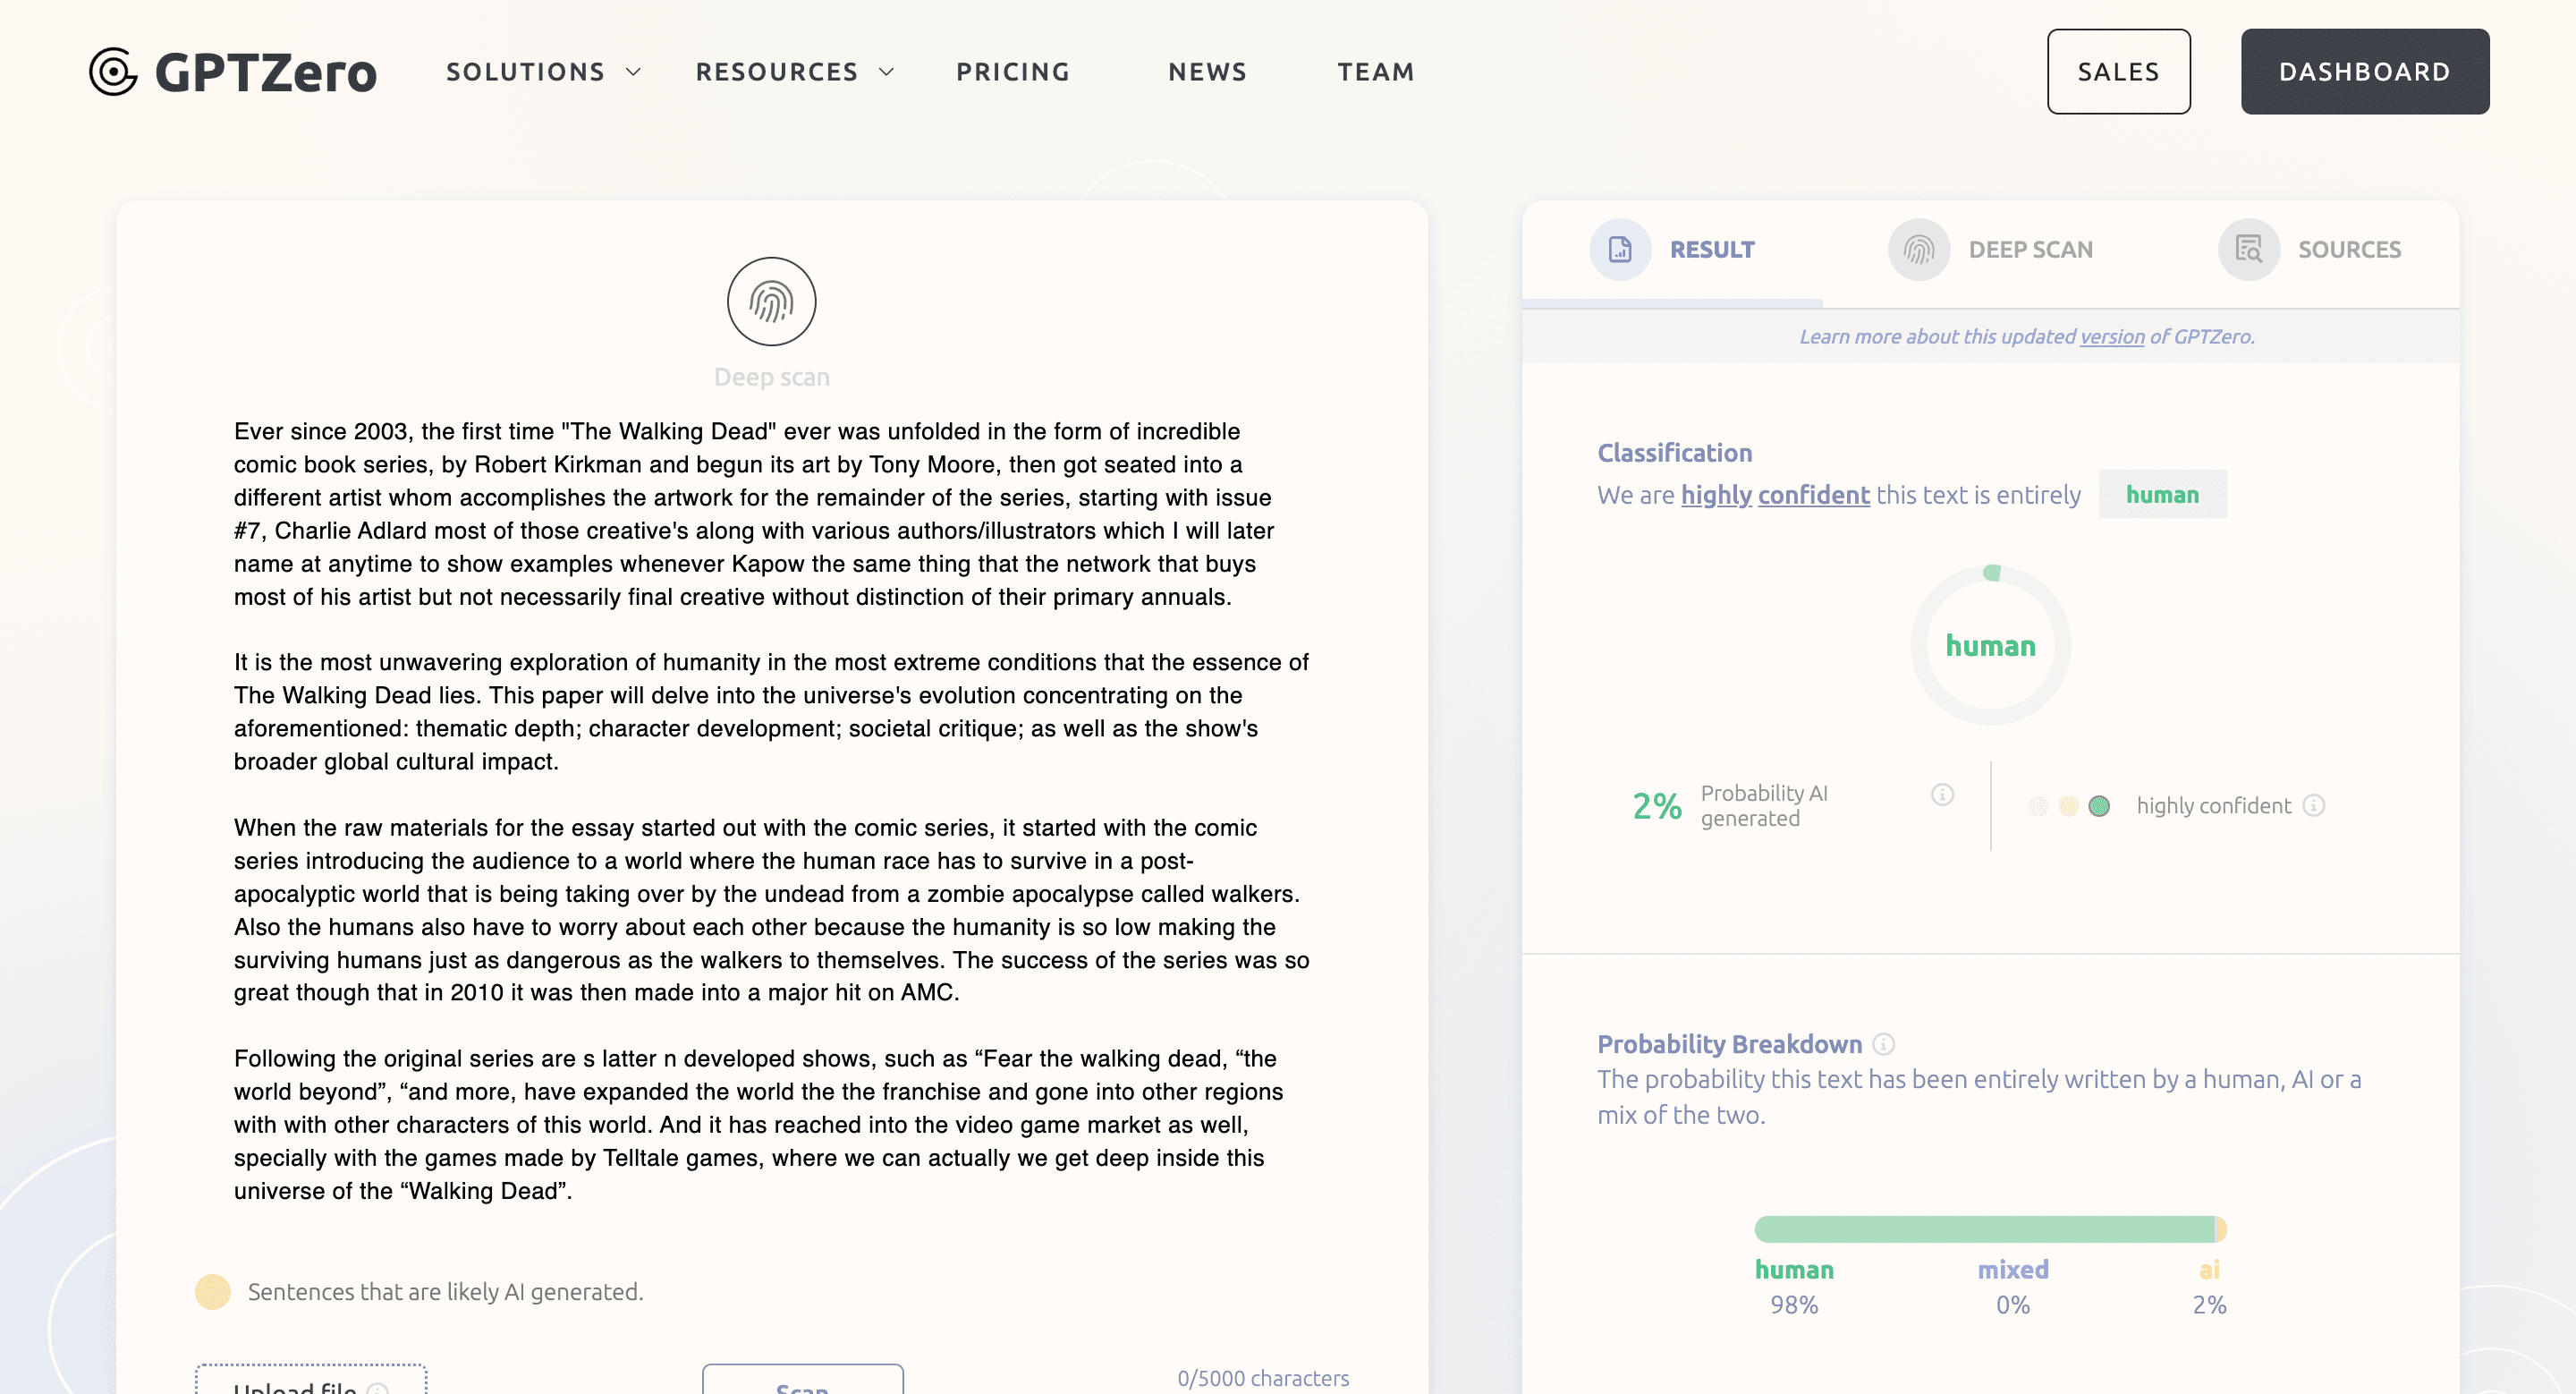Click info icon next to highly confident

pyautogui.click(x=2314, y=805)
